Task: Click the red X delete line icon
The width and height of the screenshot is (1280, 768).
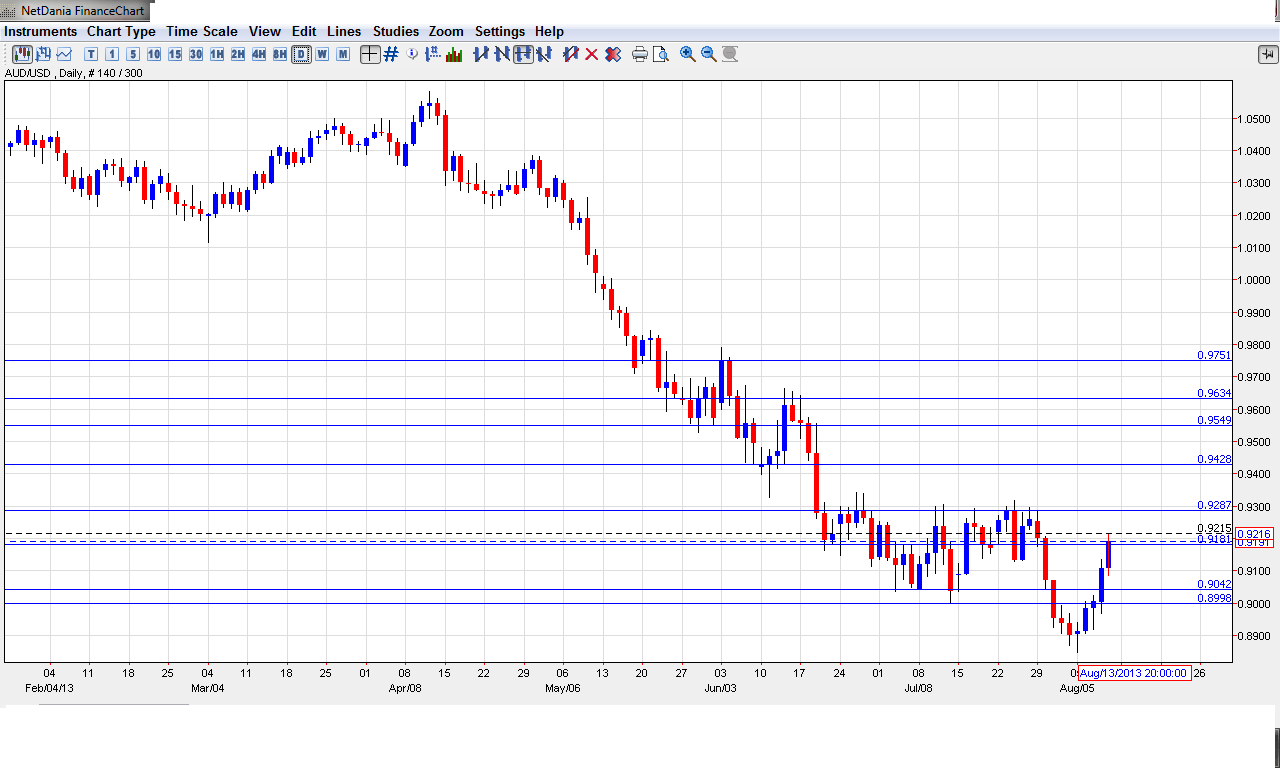Action: point(592,54)
